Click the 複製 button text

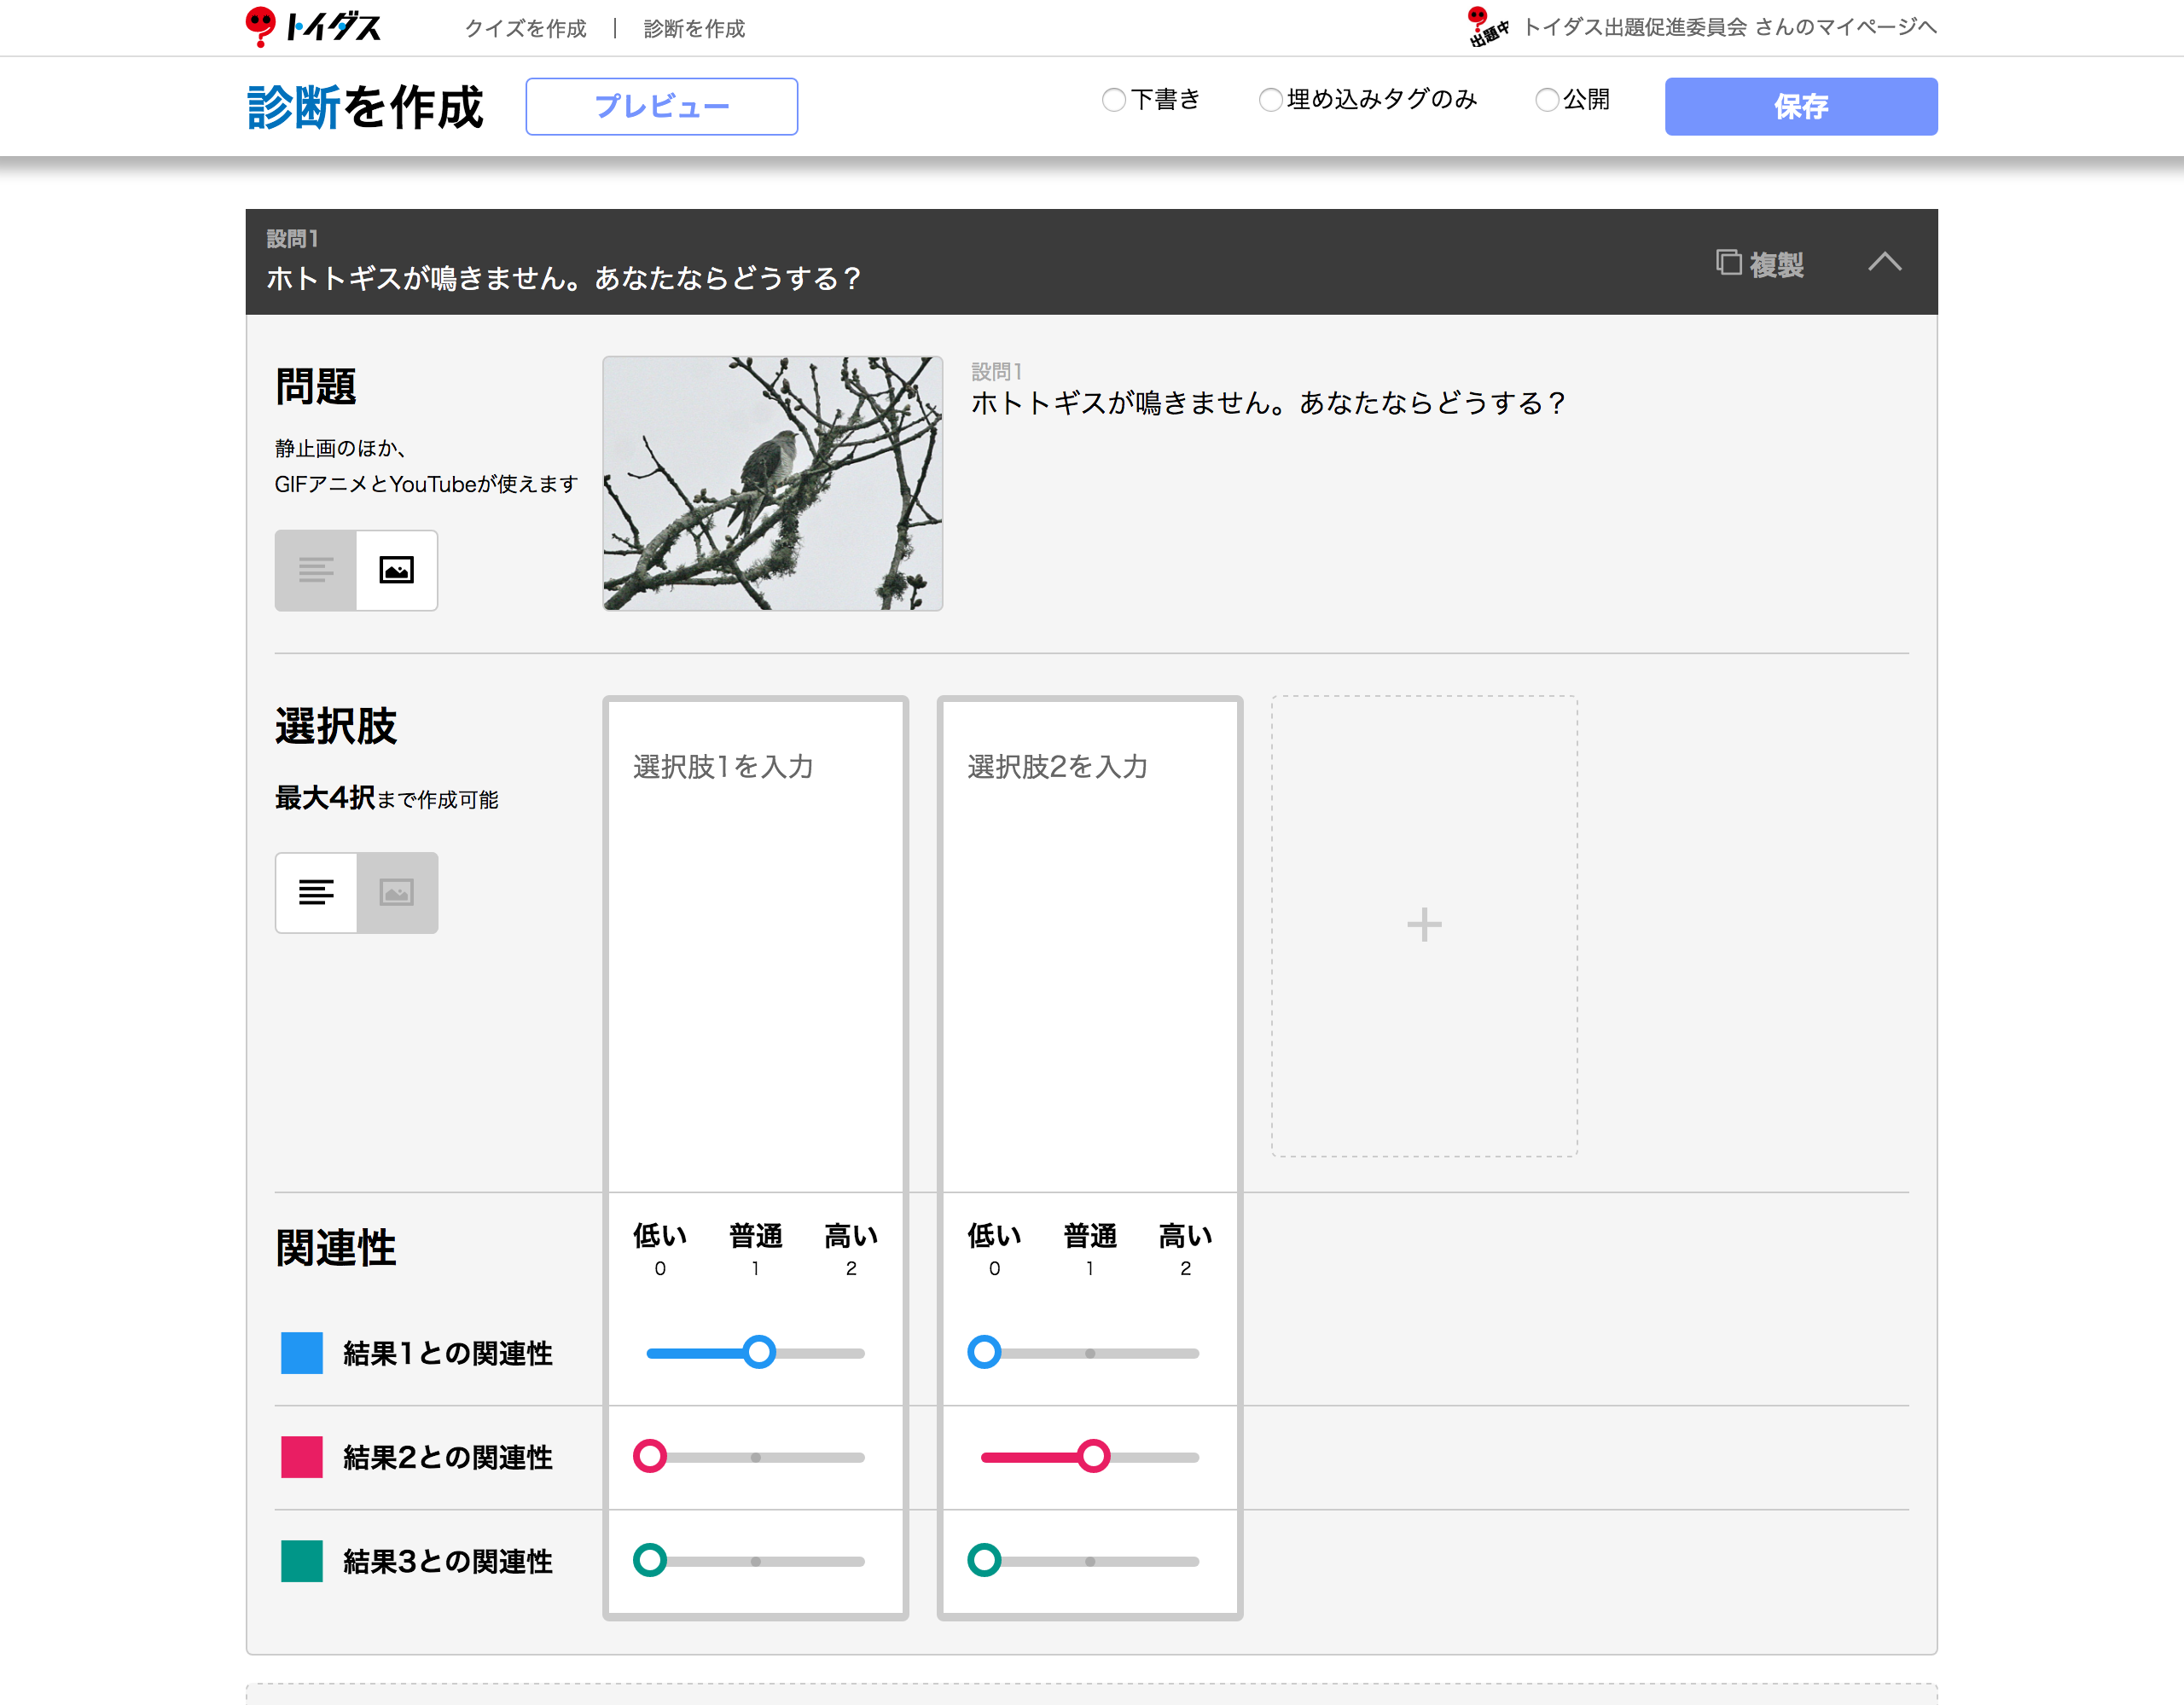coord(1776,264)
